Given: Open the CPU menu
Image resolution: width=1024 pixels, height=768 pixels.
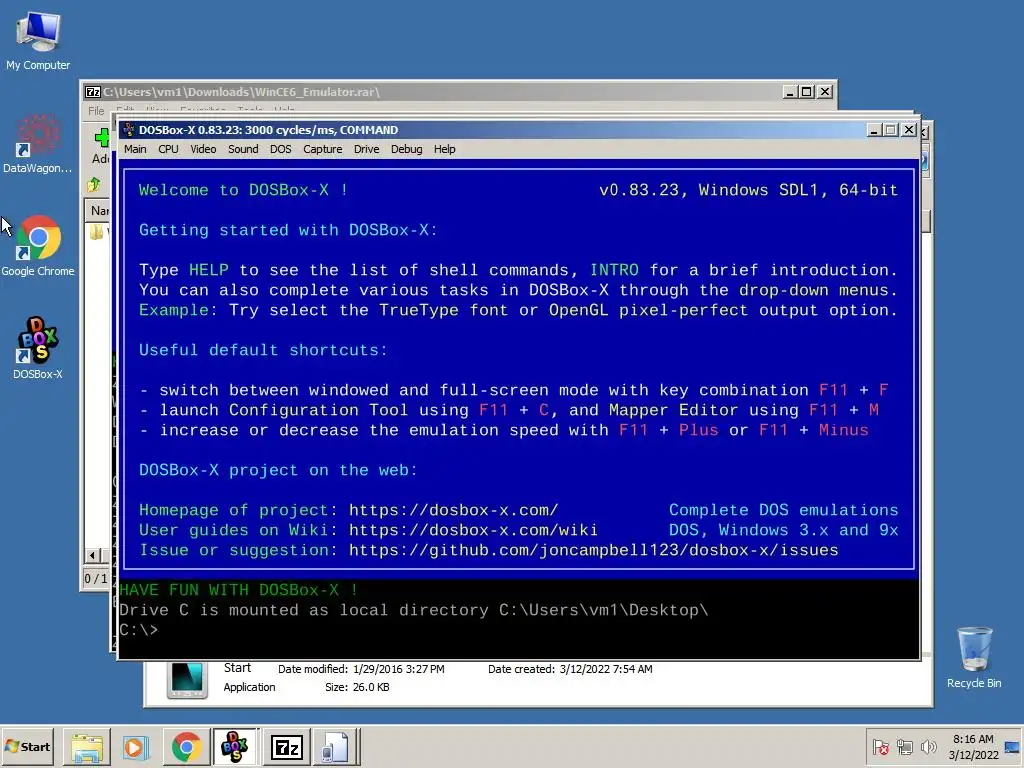Looking at the screenshot, I should pyautogui.click(x=168, y=149).
